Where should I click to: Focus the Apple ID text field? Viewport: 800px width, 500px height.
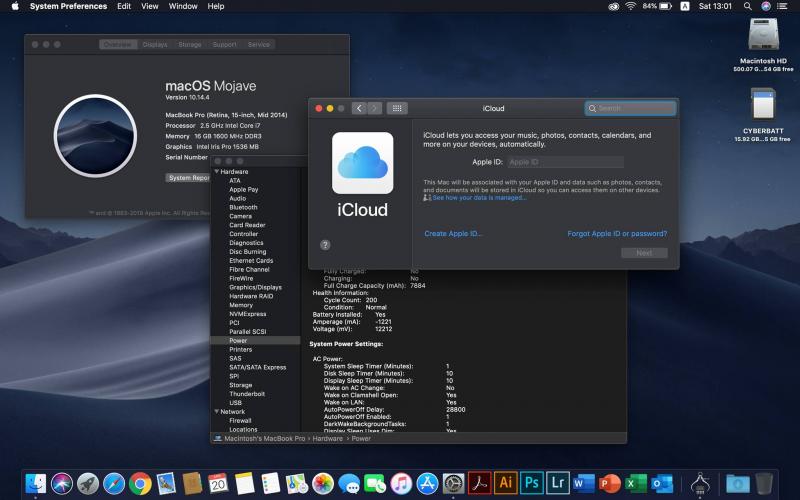[x=564, y=162]
